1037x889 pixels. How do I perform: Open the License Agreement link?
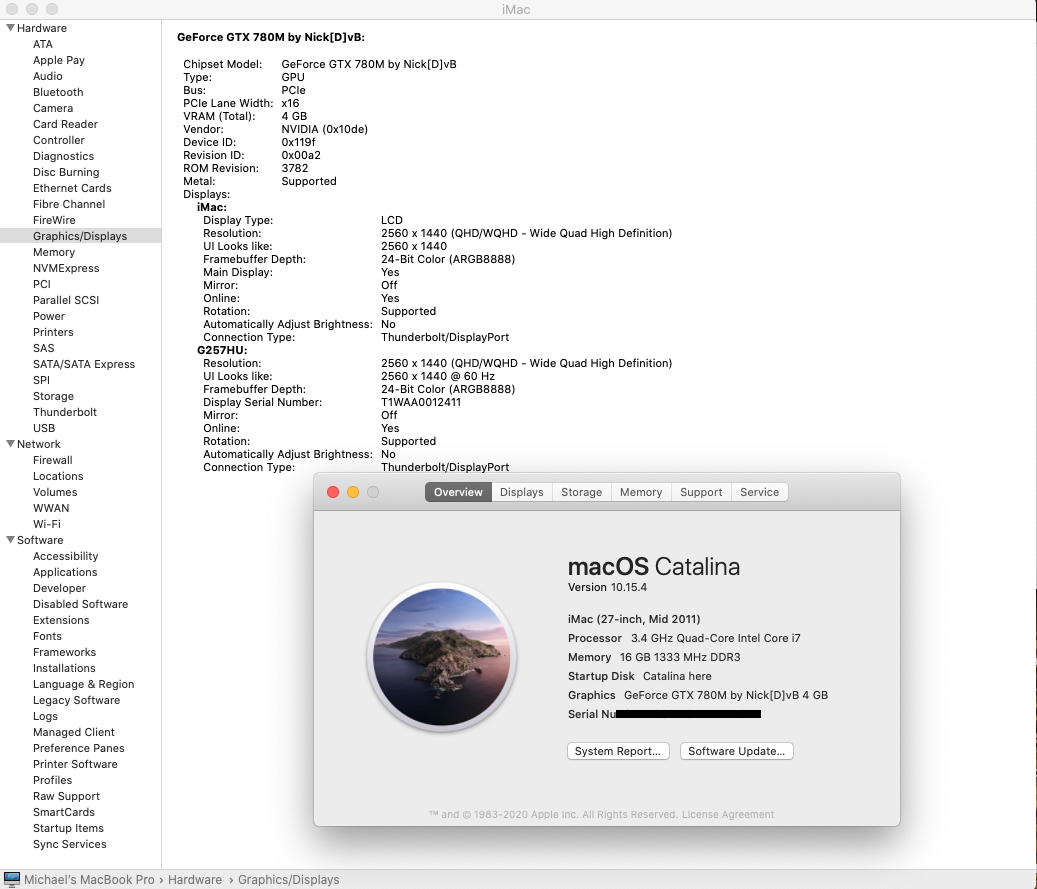(727, 814)
